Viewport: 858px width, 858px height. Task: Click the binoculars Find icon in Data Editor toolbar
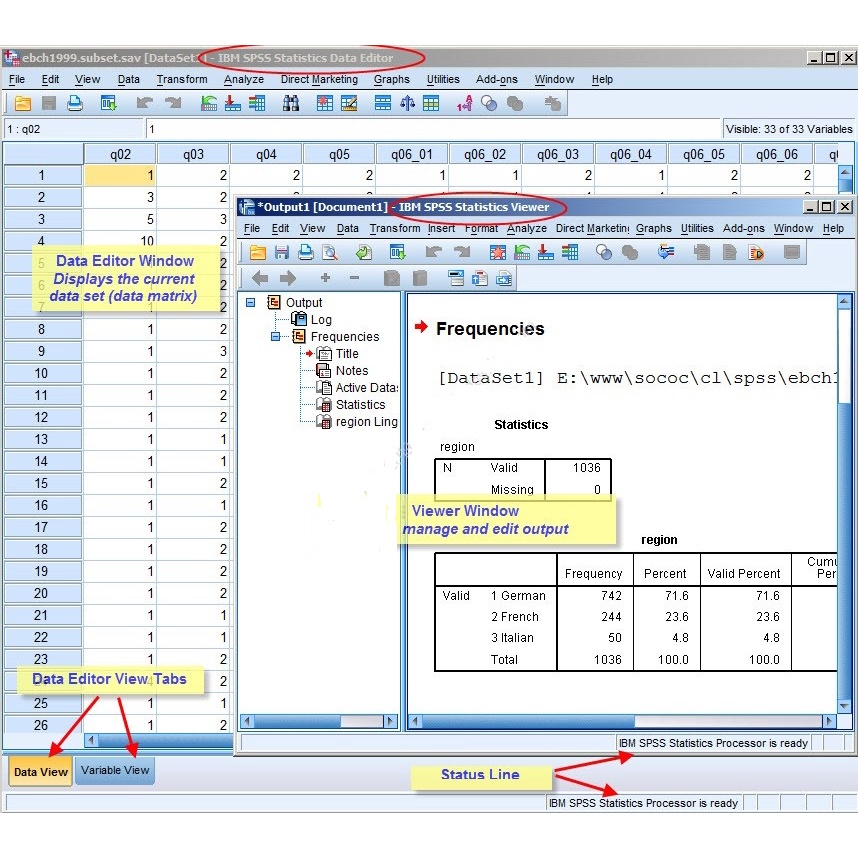(291, 103)
